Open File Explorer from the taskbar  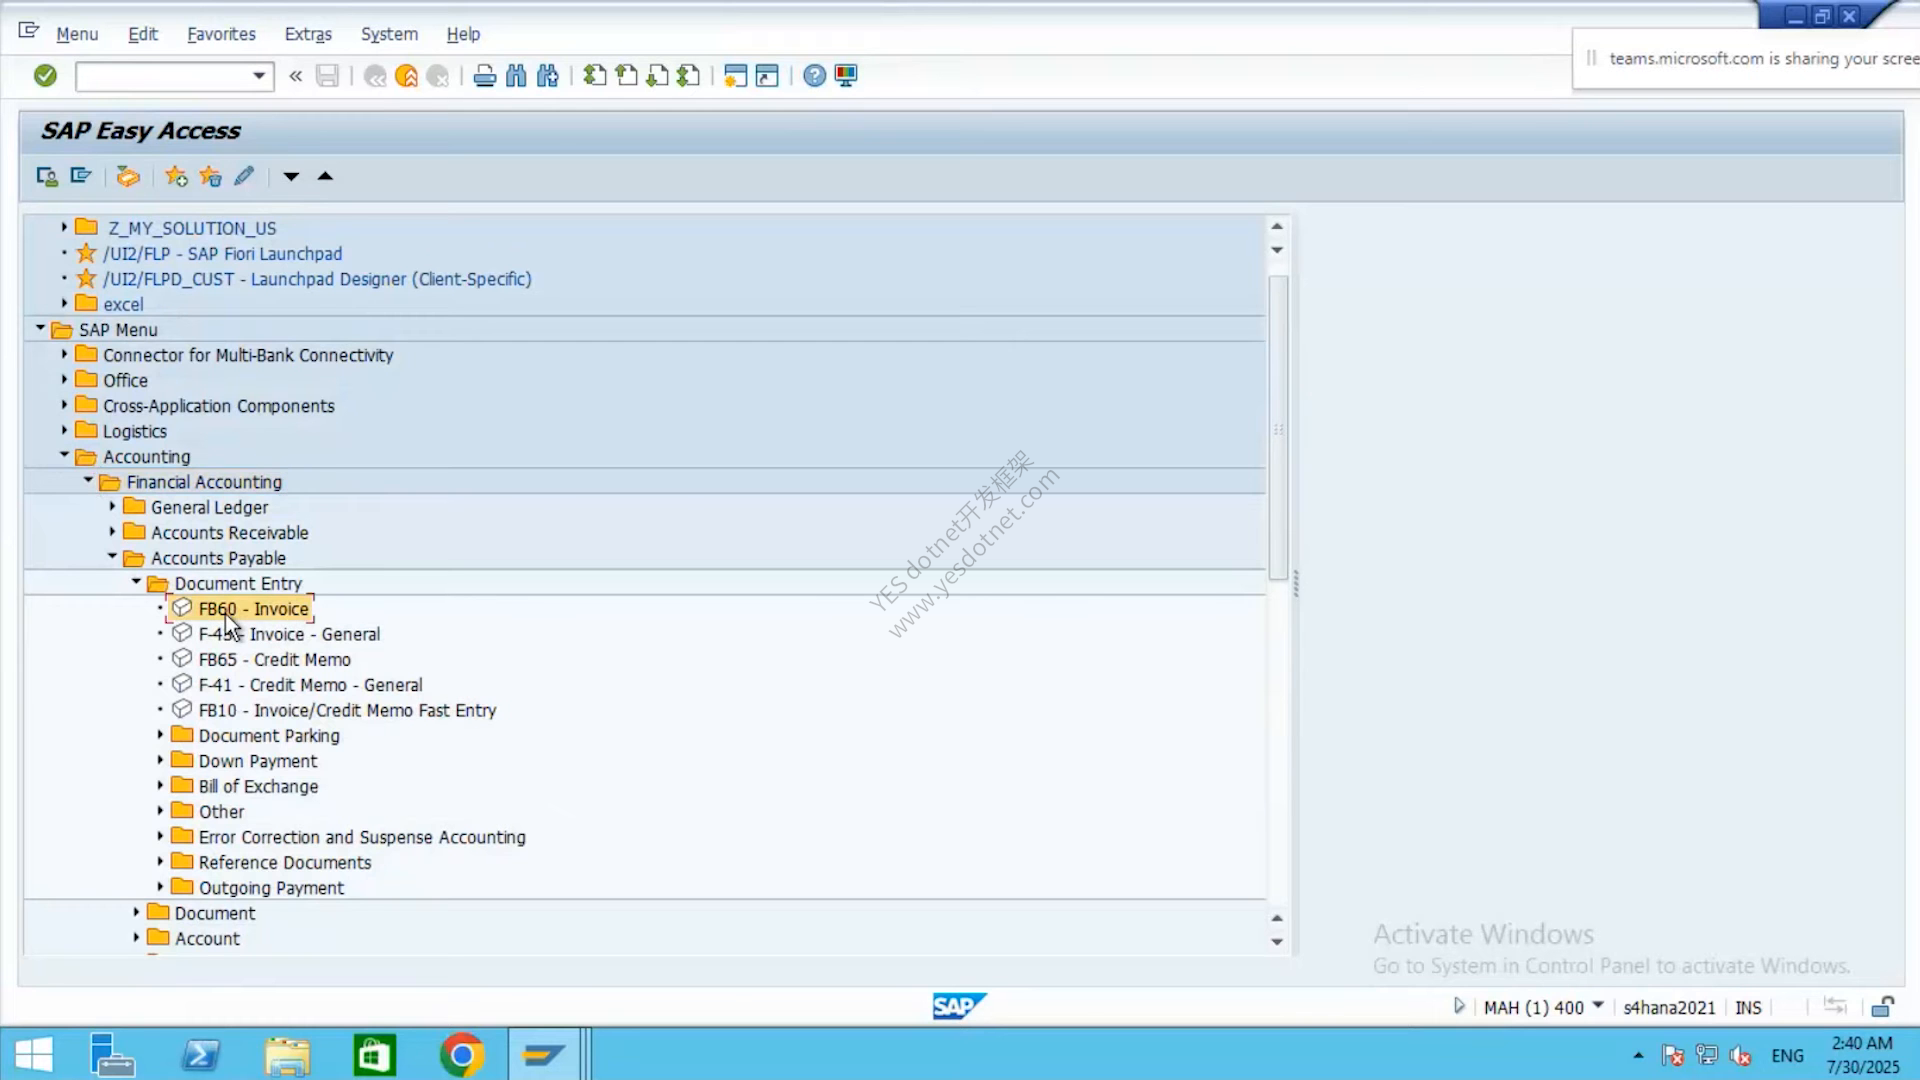tap(287, 1055)
